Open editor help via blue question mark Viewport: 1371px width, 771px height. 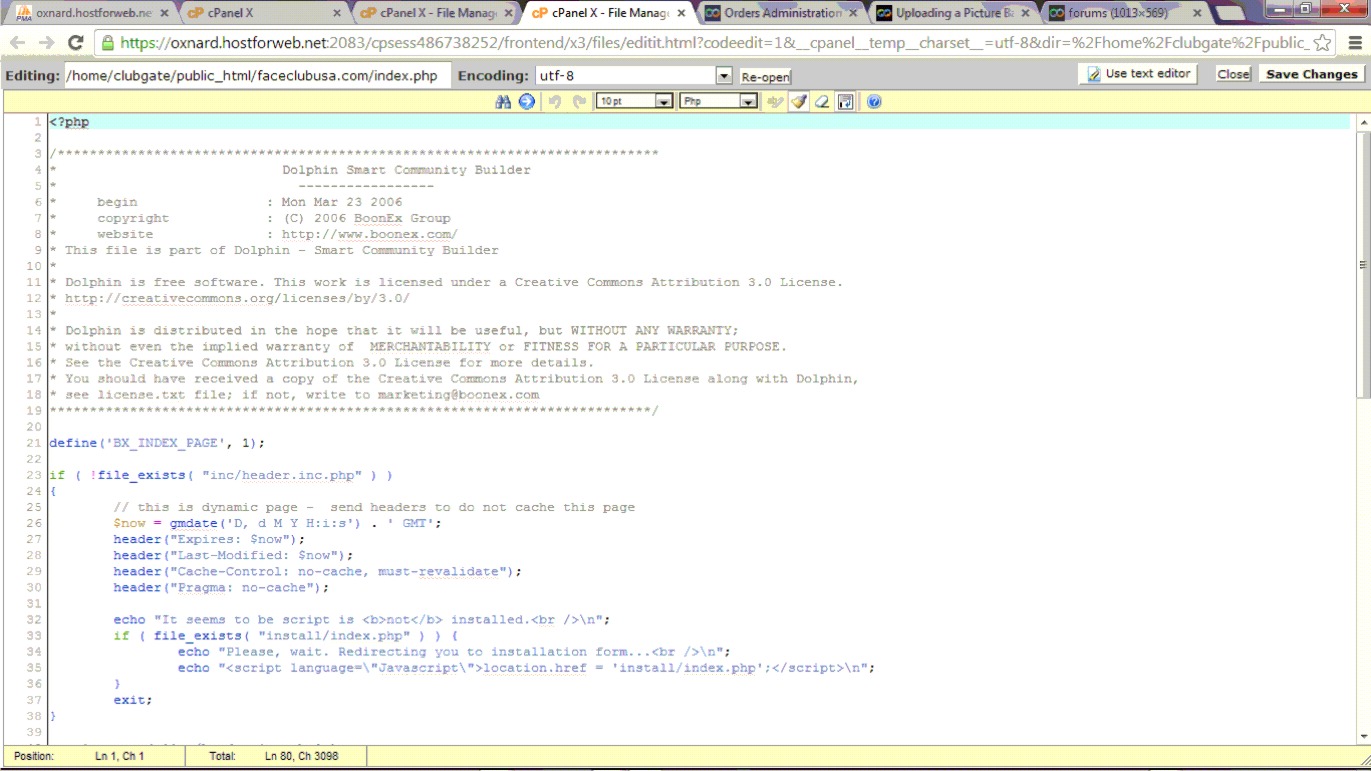pyautogui.click(x=874, y=102)
